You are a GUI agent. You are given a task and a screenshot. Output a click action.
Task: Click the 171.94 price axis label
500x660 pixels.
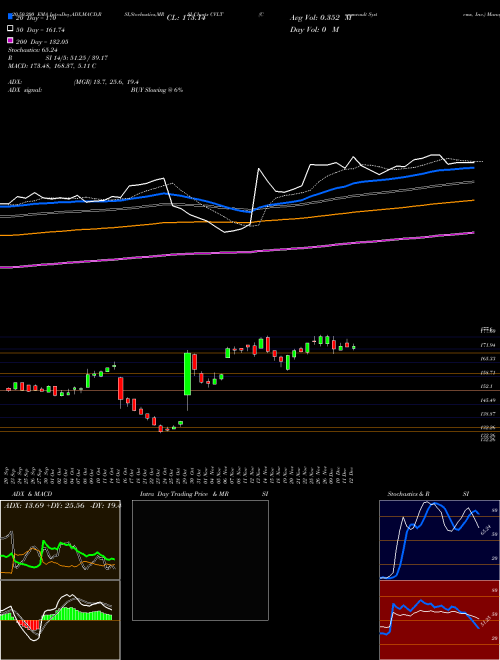click(488, 345)
